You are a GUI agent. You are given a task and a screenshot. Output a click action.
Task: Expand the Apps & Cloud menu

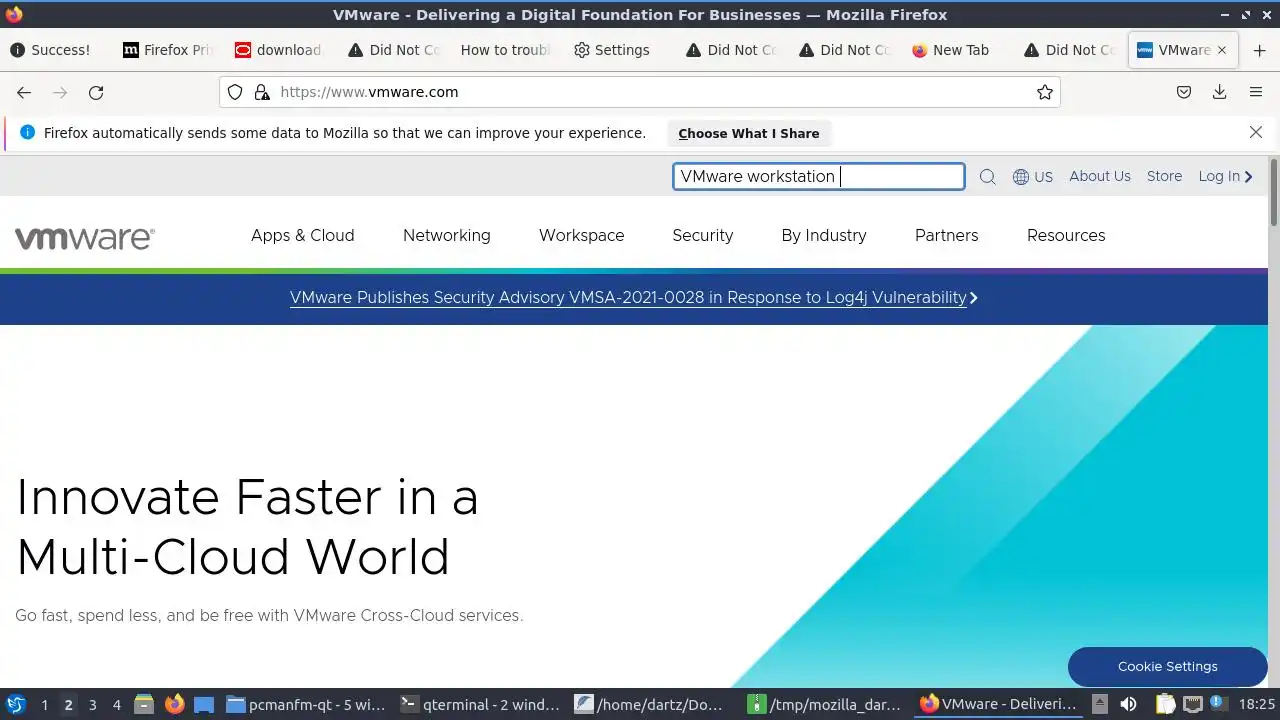[x=302, y=236]
